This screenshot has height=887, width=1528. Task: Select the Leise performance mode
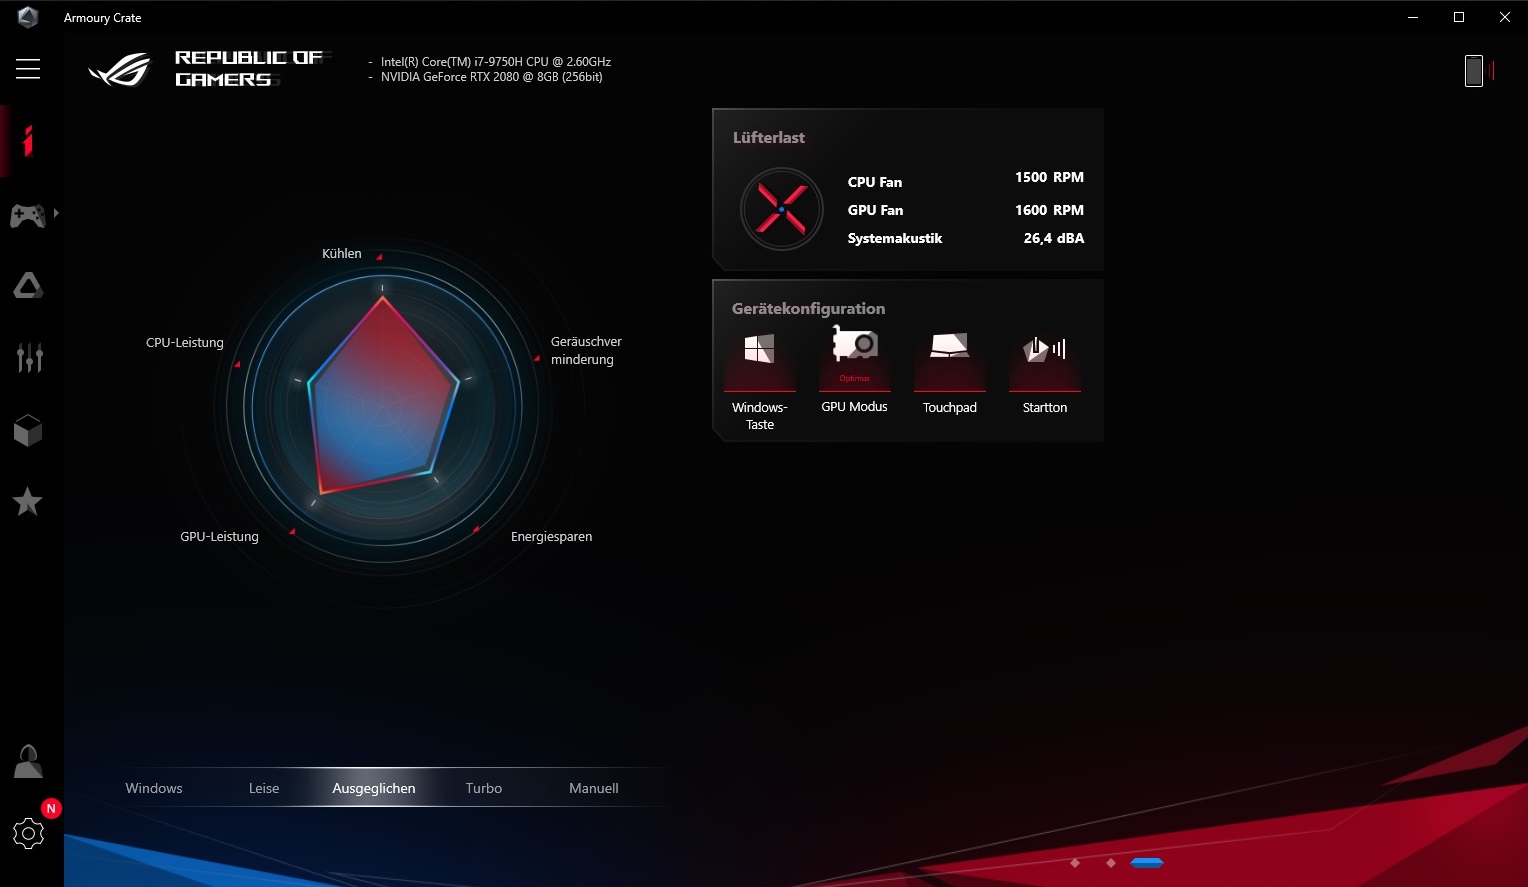tap(264, 788)
